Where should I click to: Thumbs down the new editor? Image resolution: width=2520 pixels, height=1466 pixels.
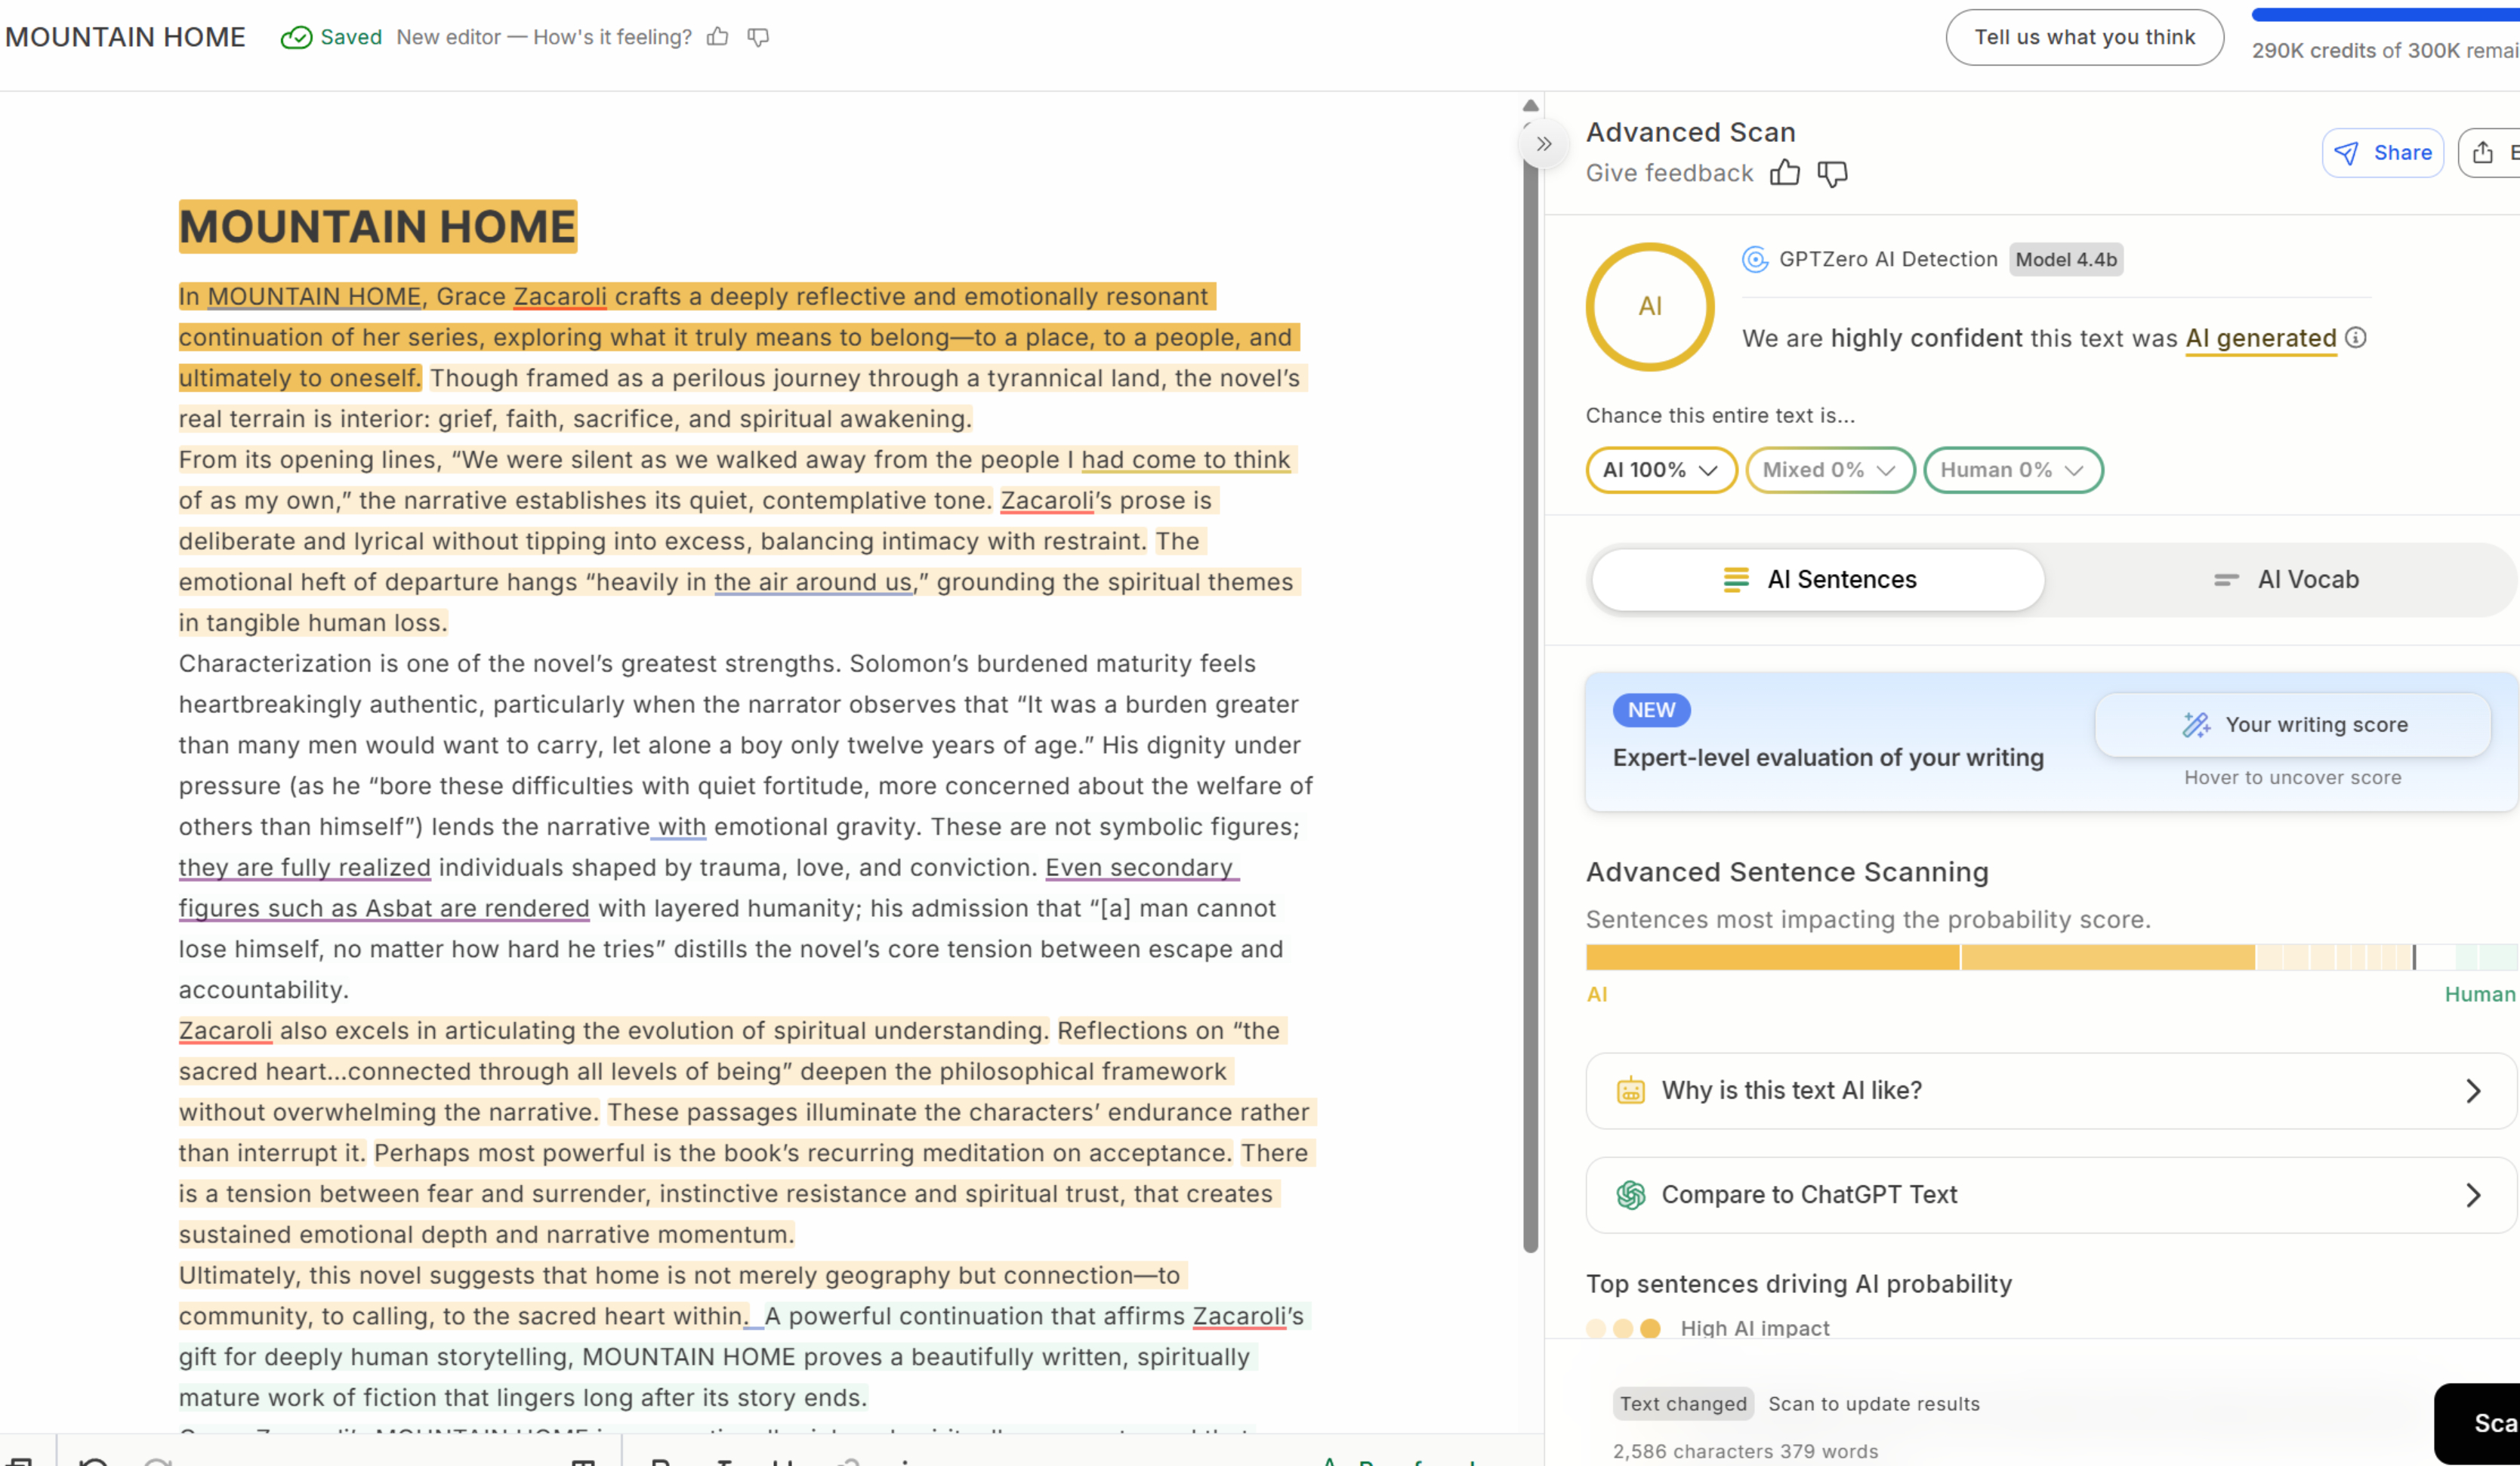[758, 37]
